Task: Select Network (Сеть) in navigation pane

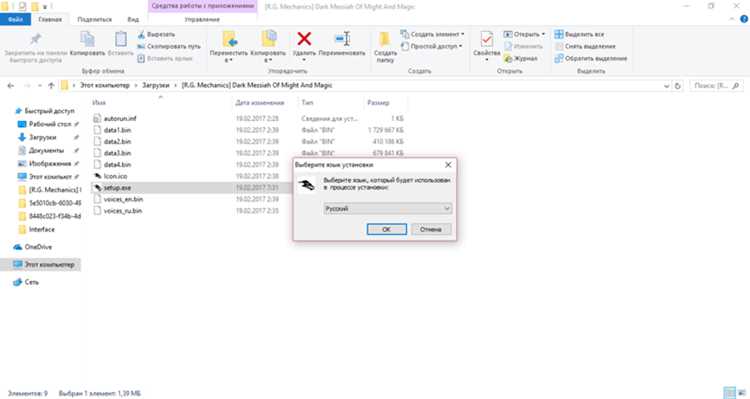Action: tap(26, 282)
